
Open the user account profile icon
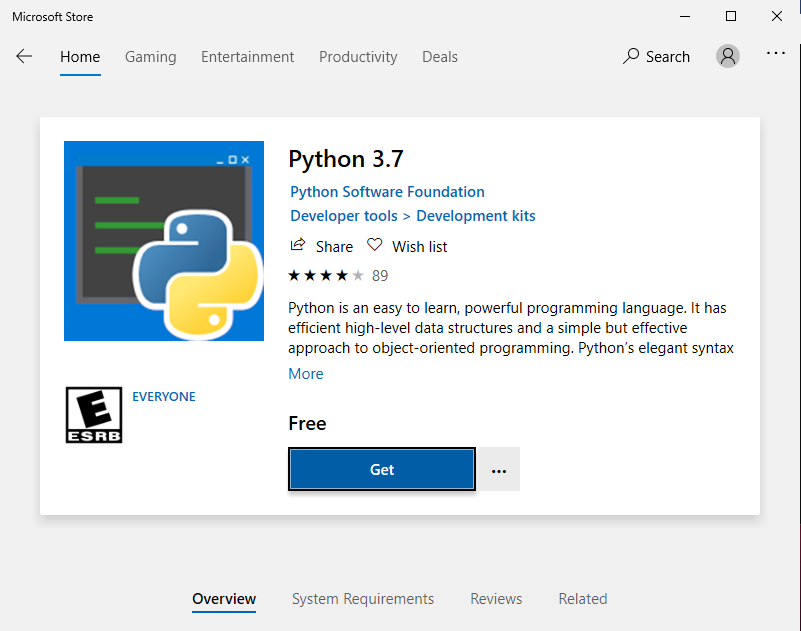tap(727, 56)
